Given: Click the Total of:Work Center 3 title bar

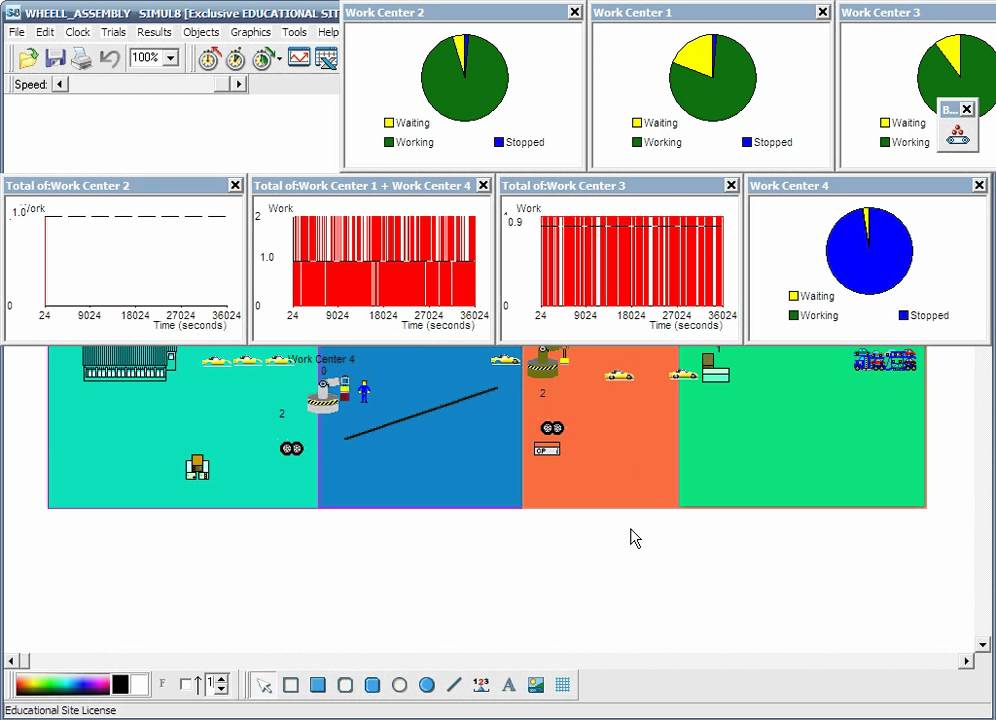Looking at the screenshot, I should pyautogui.click(x=619, y=185).
